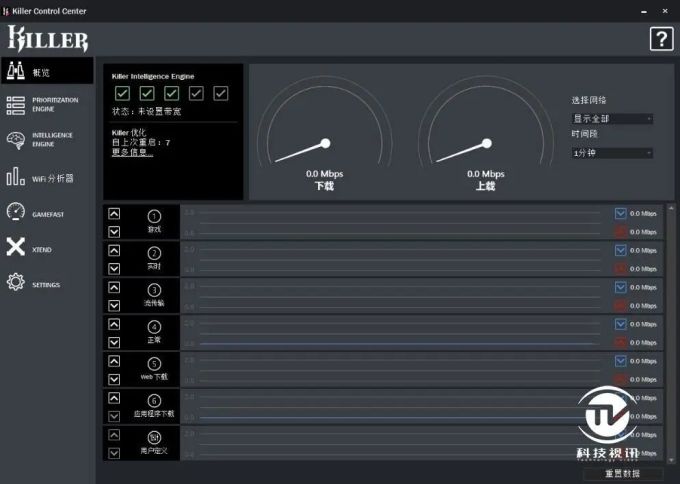Switch to XTEND tab label
The width and height of the screenshot is (680, 484).
pos(42,249)
